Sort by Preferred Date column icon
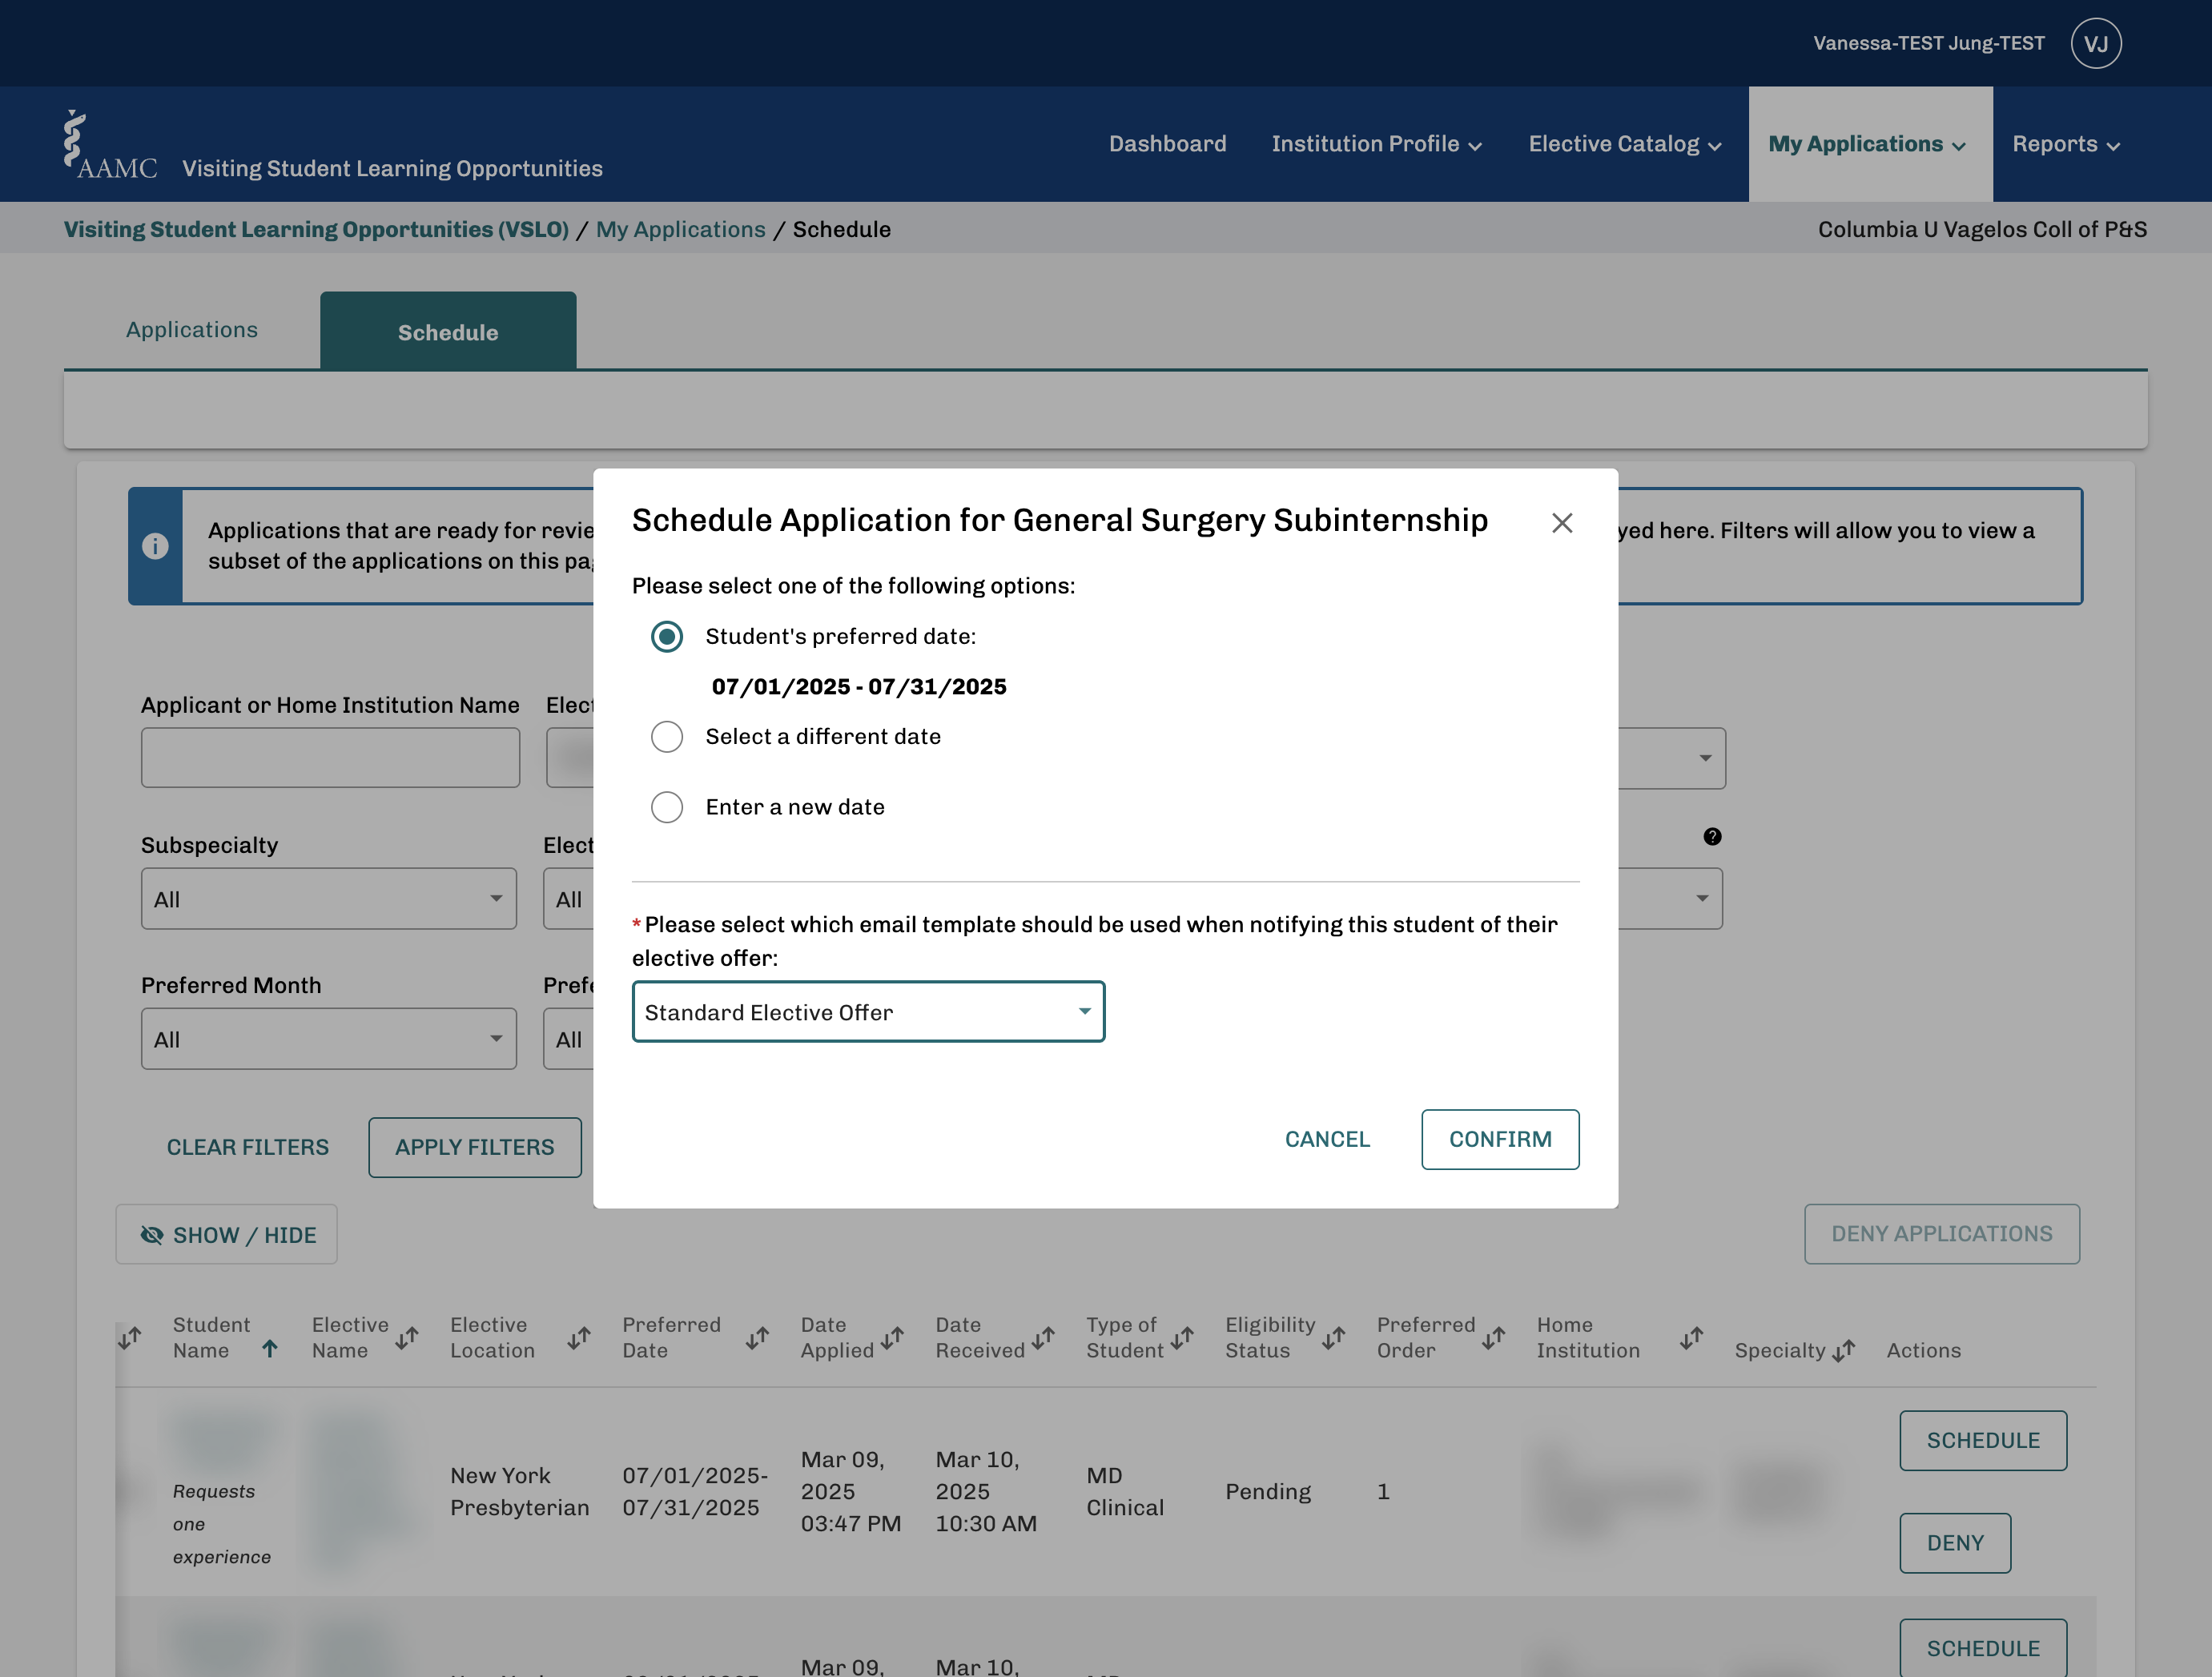 757,1338
